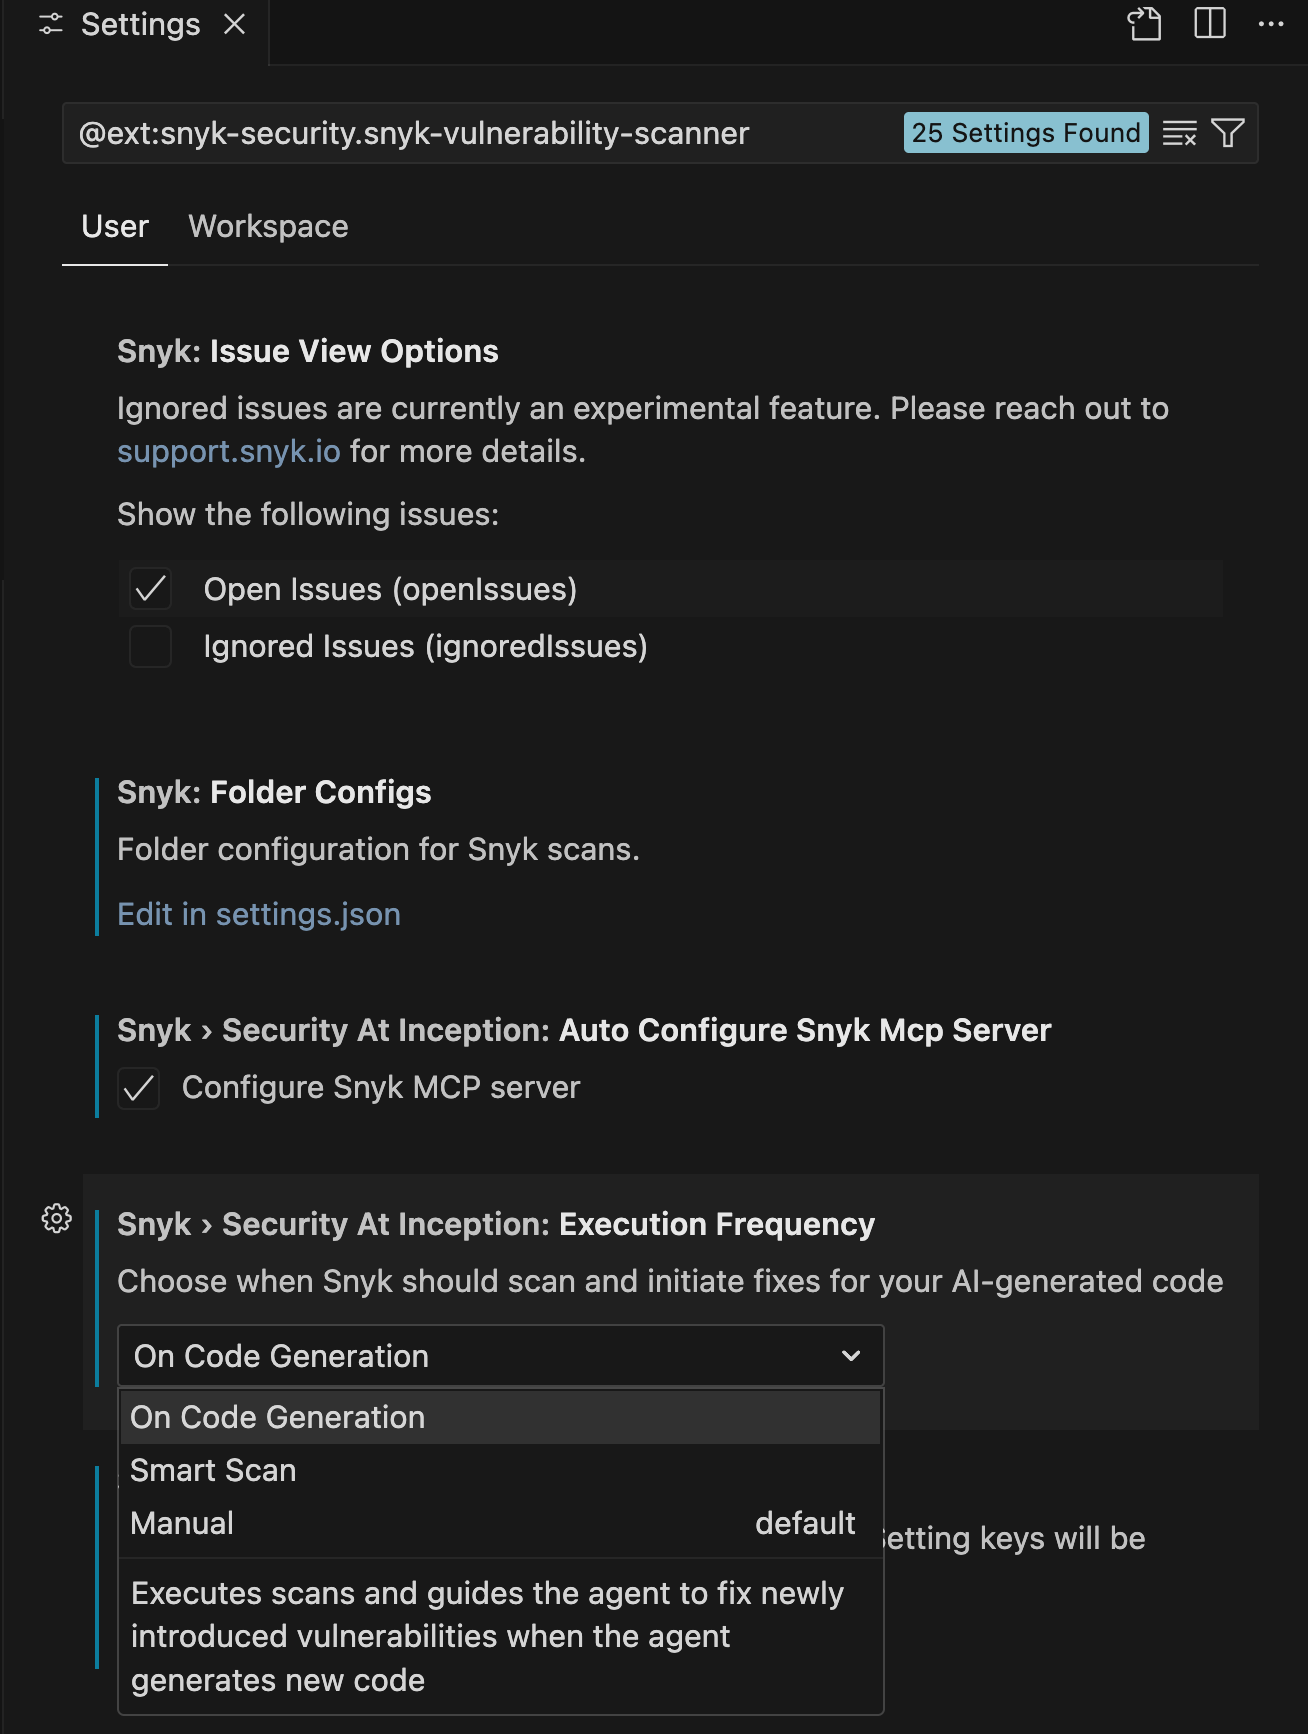Close the Settings tab

pos(235,24)
